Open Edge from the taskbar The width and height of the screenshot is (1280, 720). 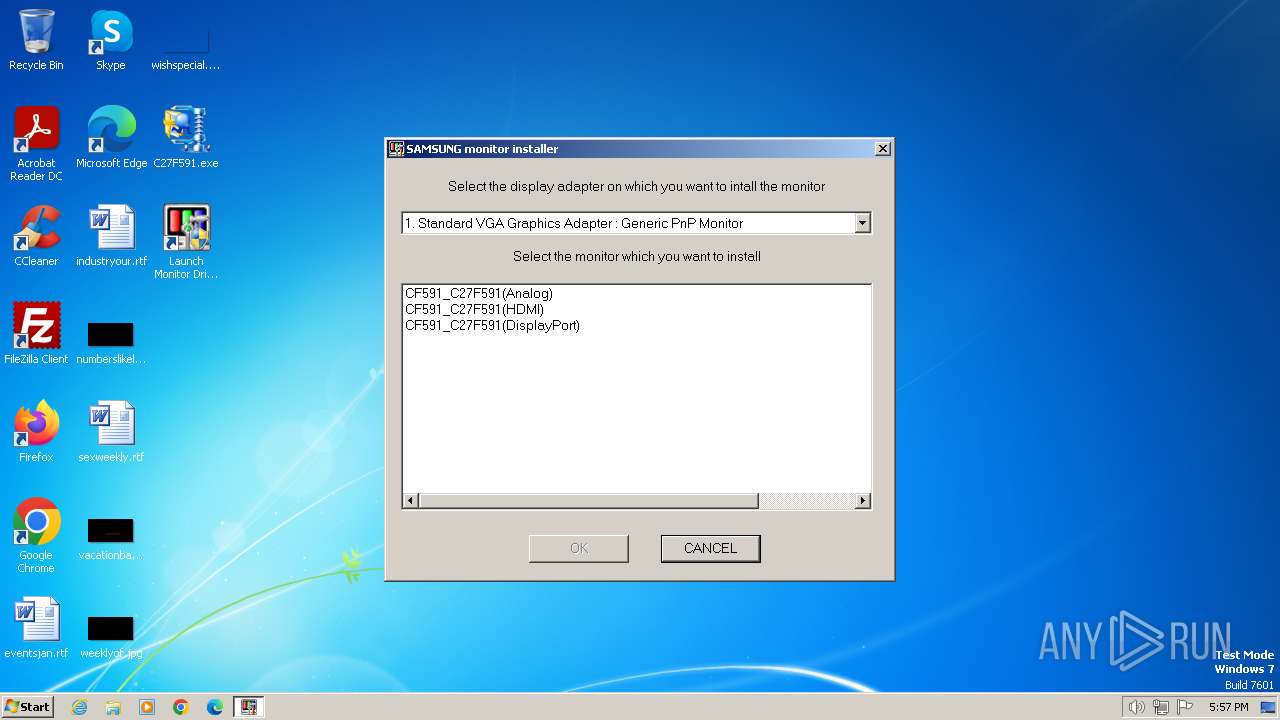[x=215, y=707]
